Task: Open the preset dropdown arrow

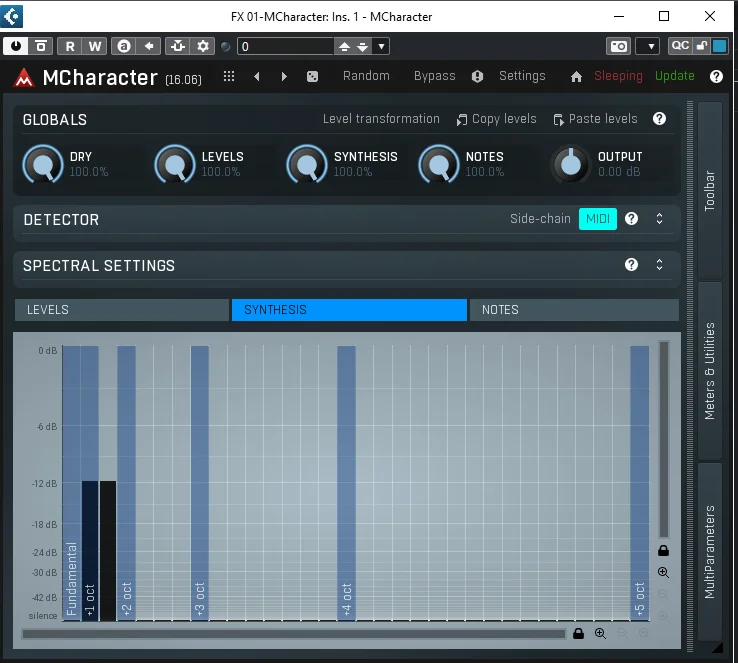Action: coord(381,46)
